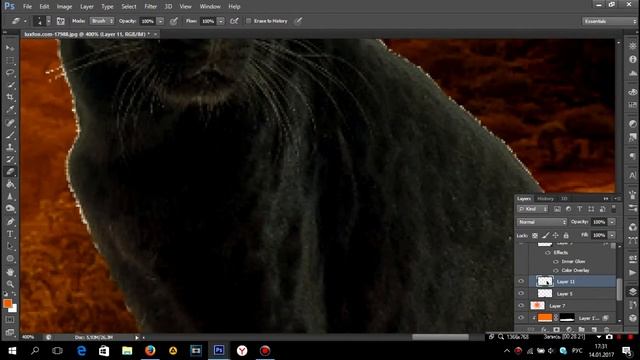Toggle lock position icon

(x=556, y=236)
